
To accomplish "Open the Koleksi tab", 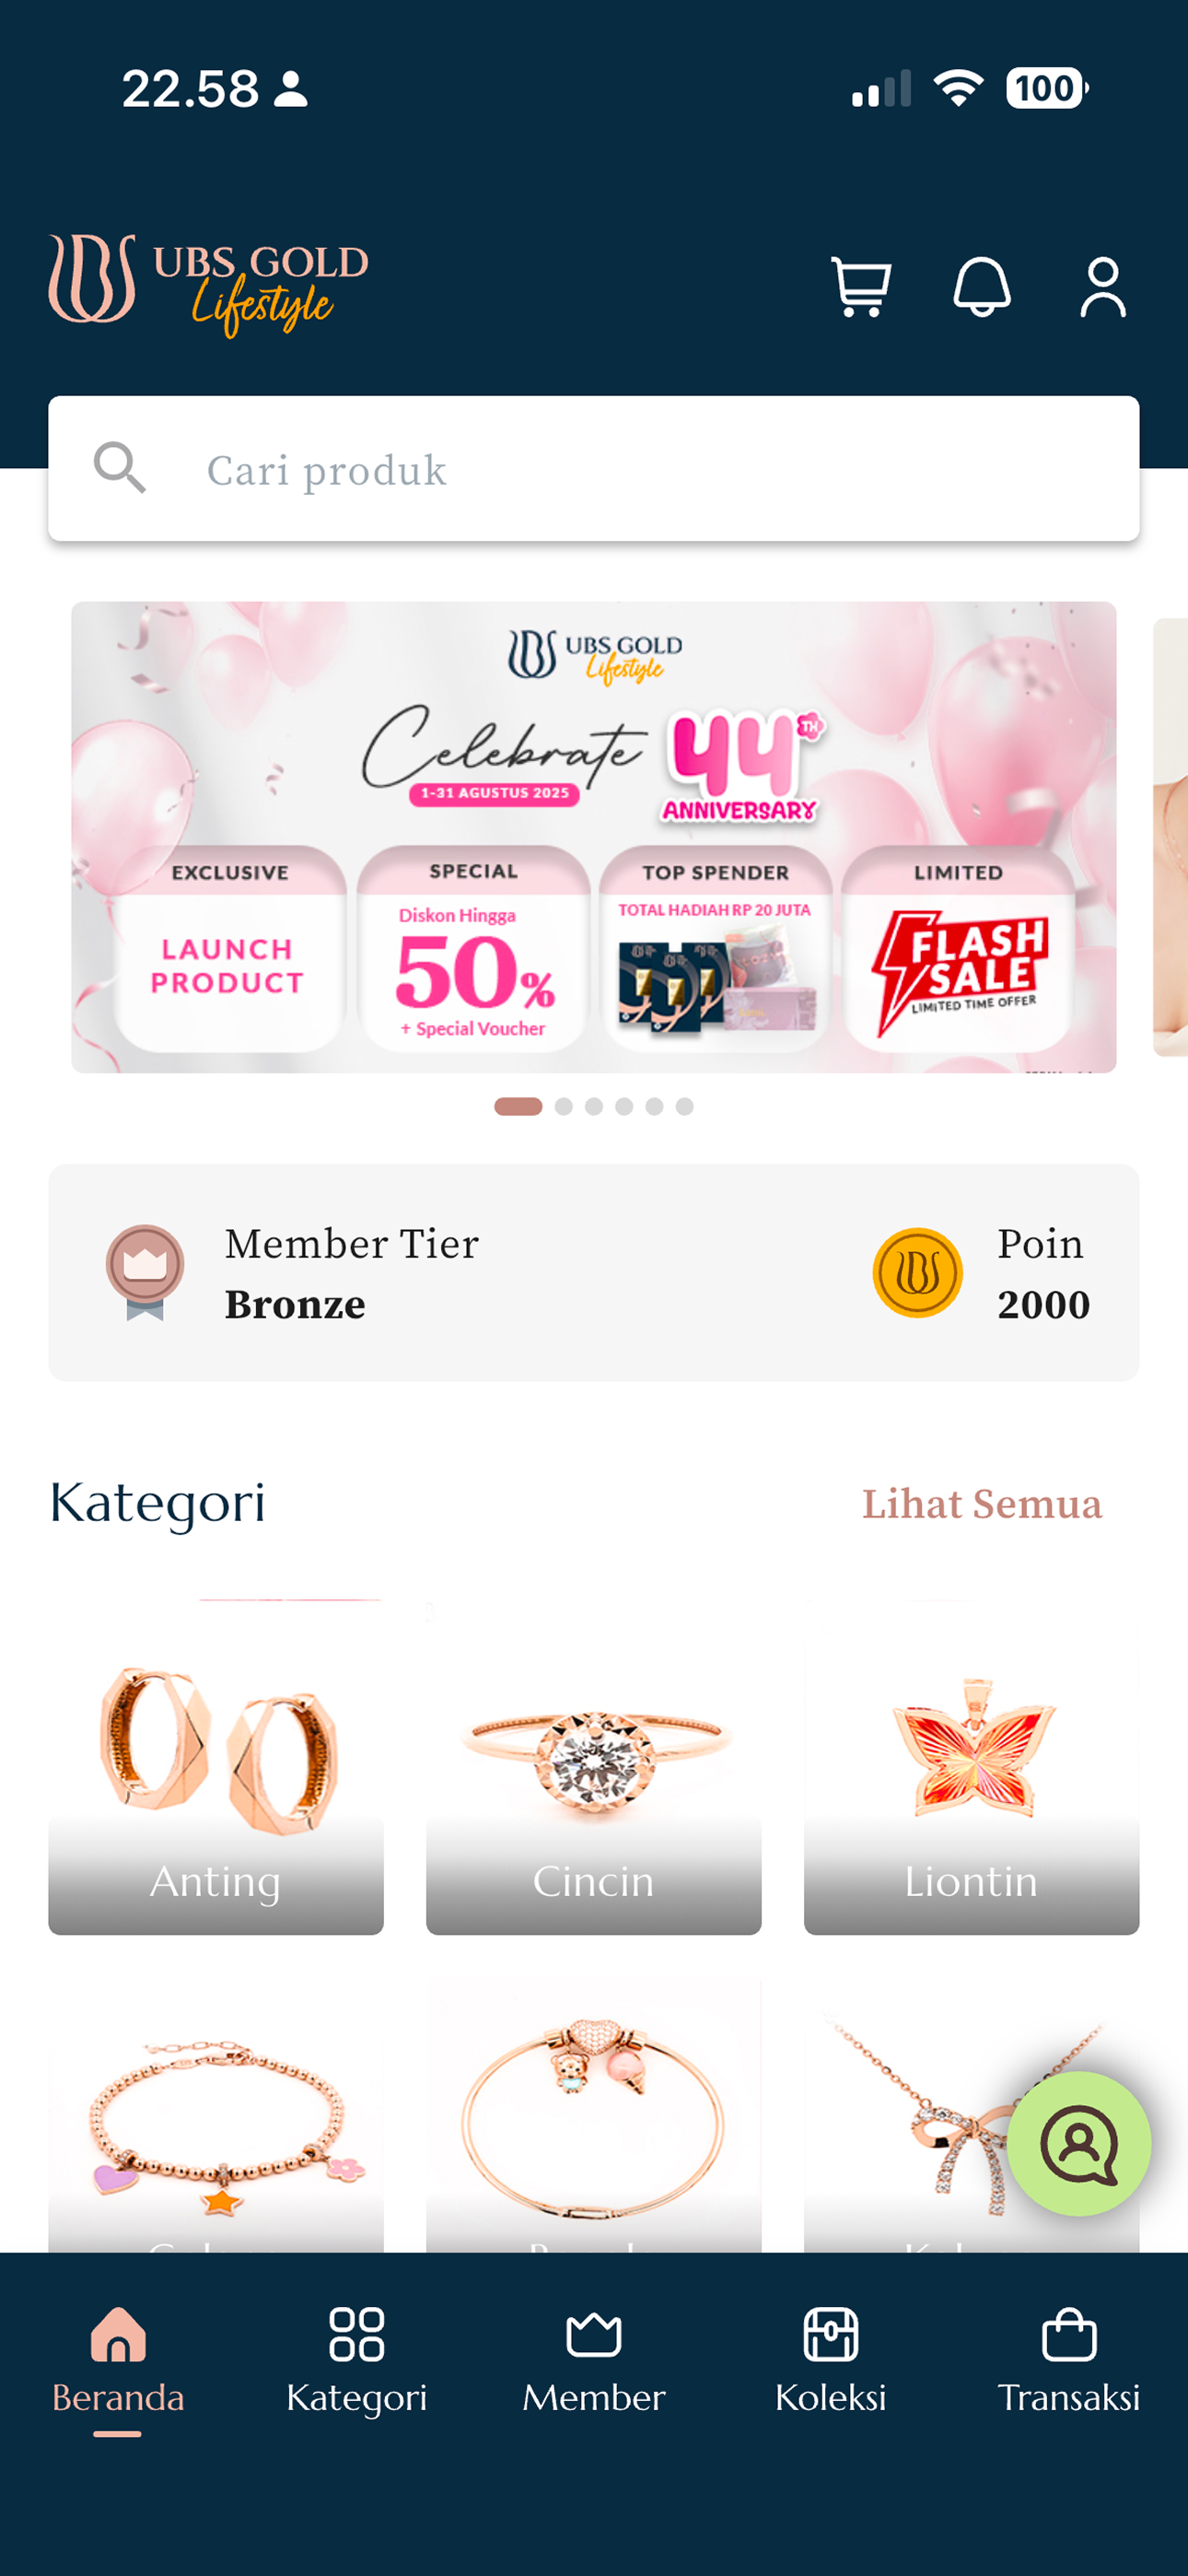I will [x=831, y=2362].
